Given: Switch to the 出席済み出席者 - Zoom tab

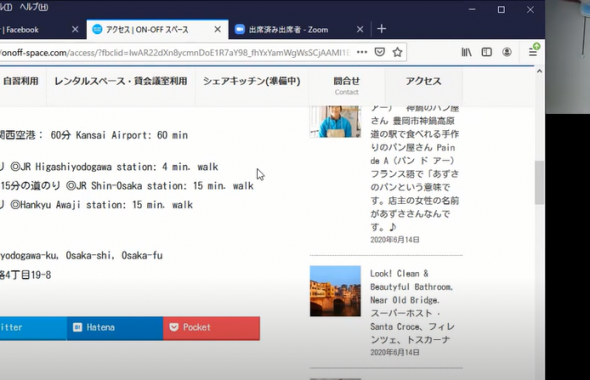Looking at the screenshot, I should coord(299,29).
